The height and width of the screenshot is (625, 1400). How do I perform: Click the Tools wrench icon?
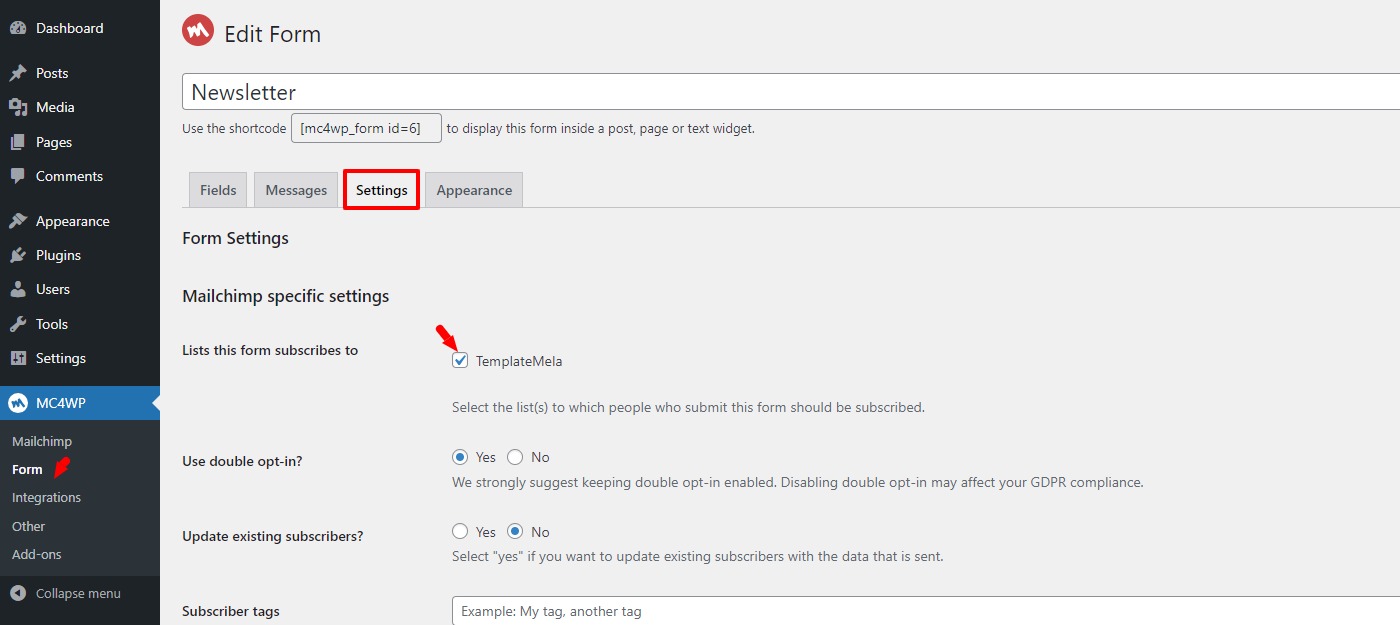pyautogui.click(x=18, y=324)
